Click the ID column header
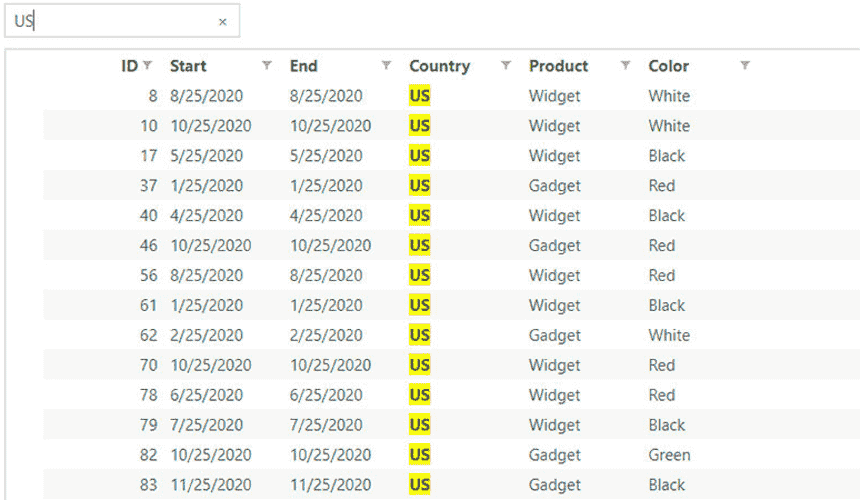Image resolution: width=860 pixels, height=500 pixels. [x=129, y=66]
